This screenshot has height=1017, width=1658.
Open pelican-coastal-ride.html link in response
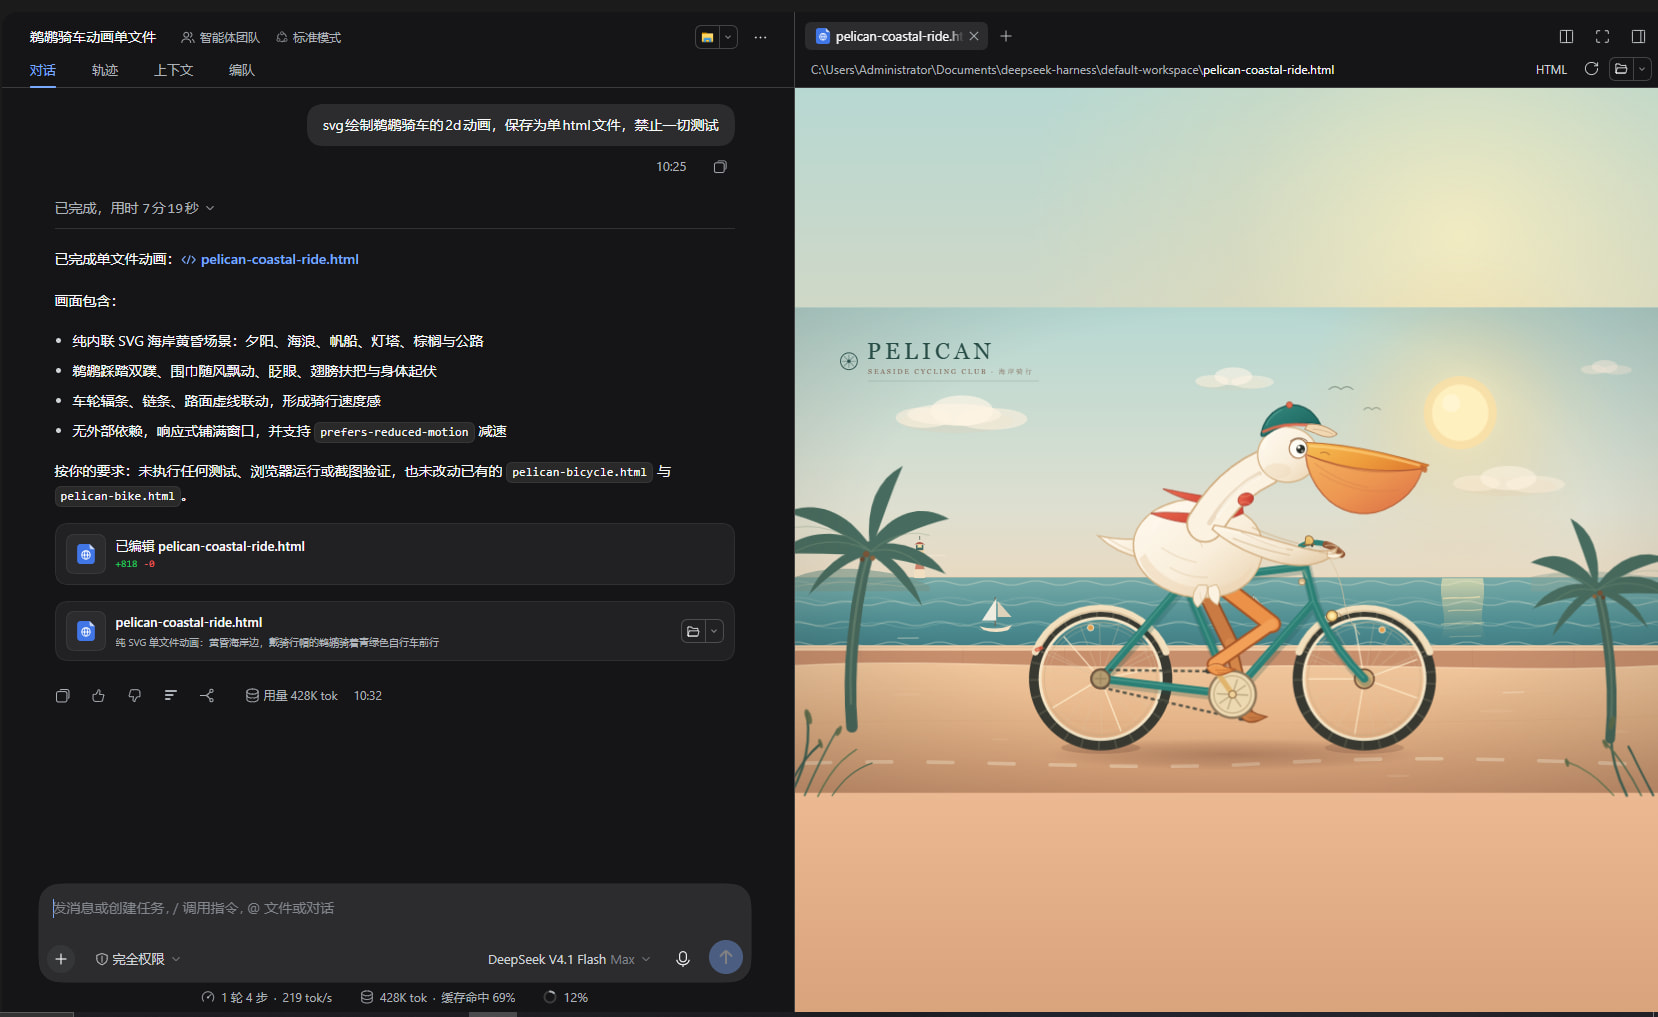[x=270, y=259]
